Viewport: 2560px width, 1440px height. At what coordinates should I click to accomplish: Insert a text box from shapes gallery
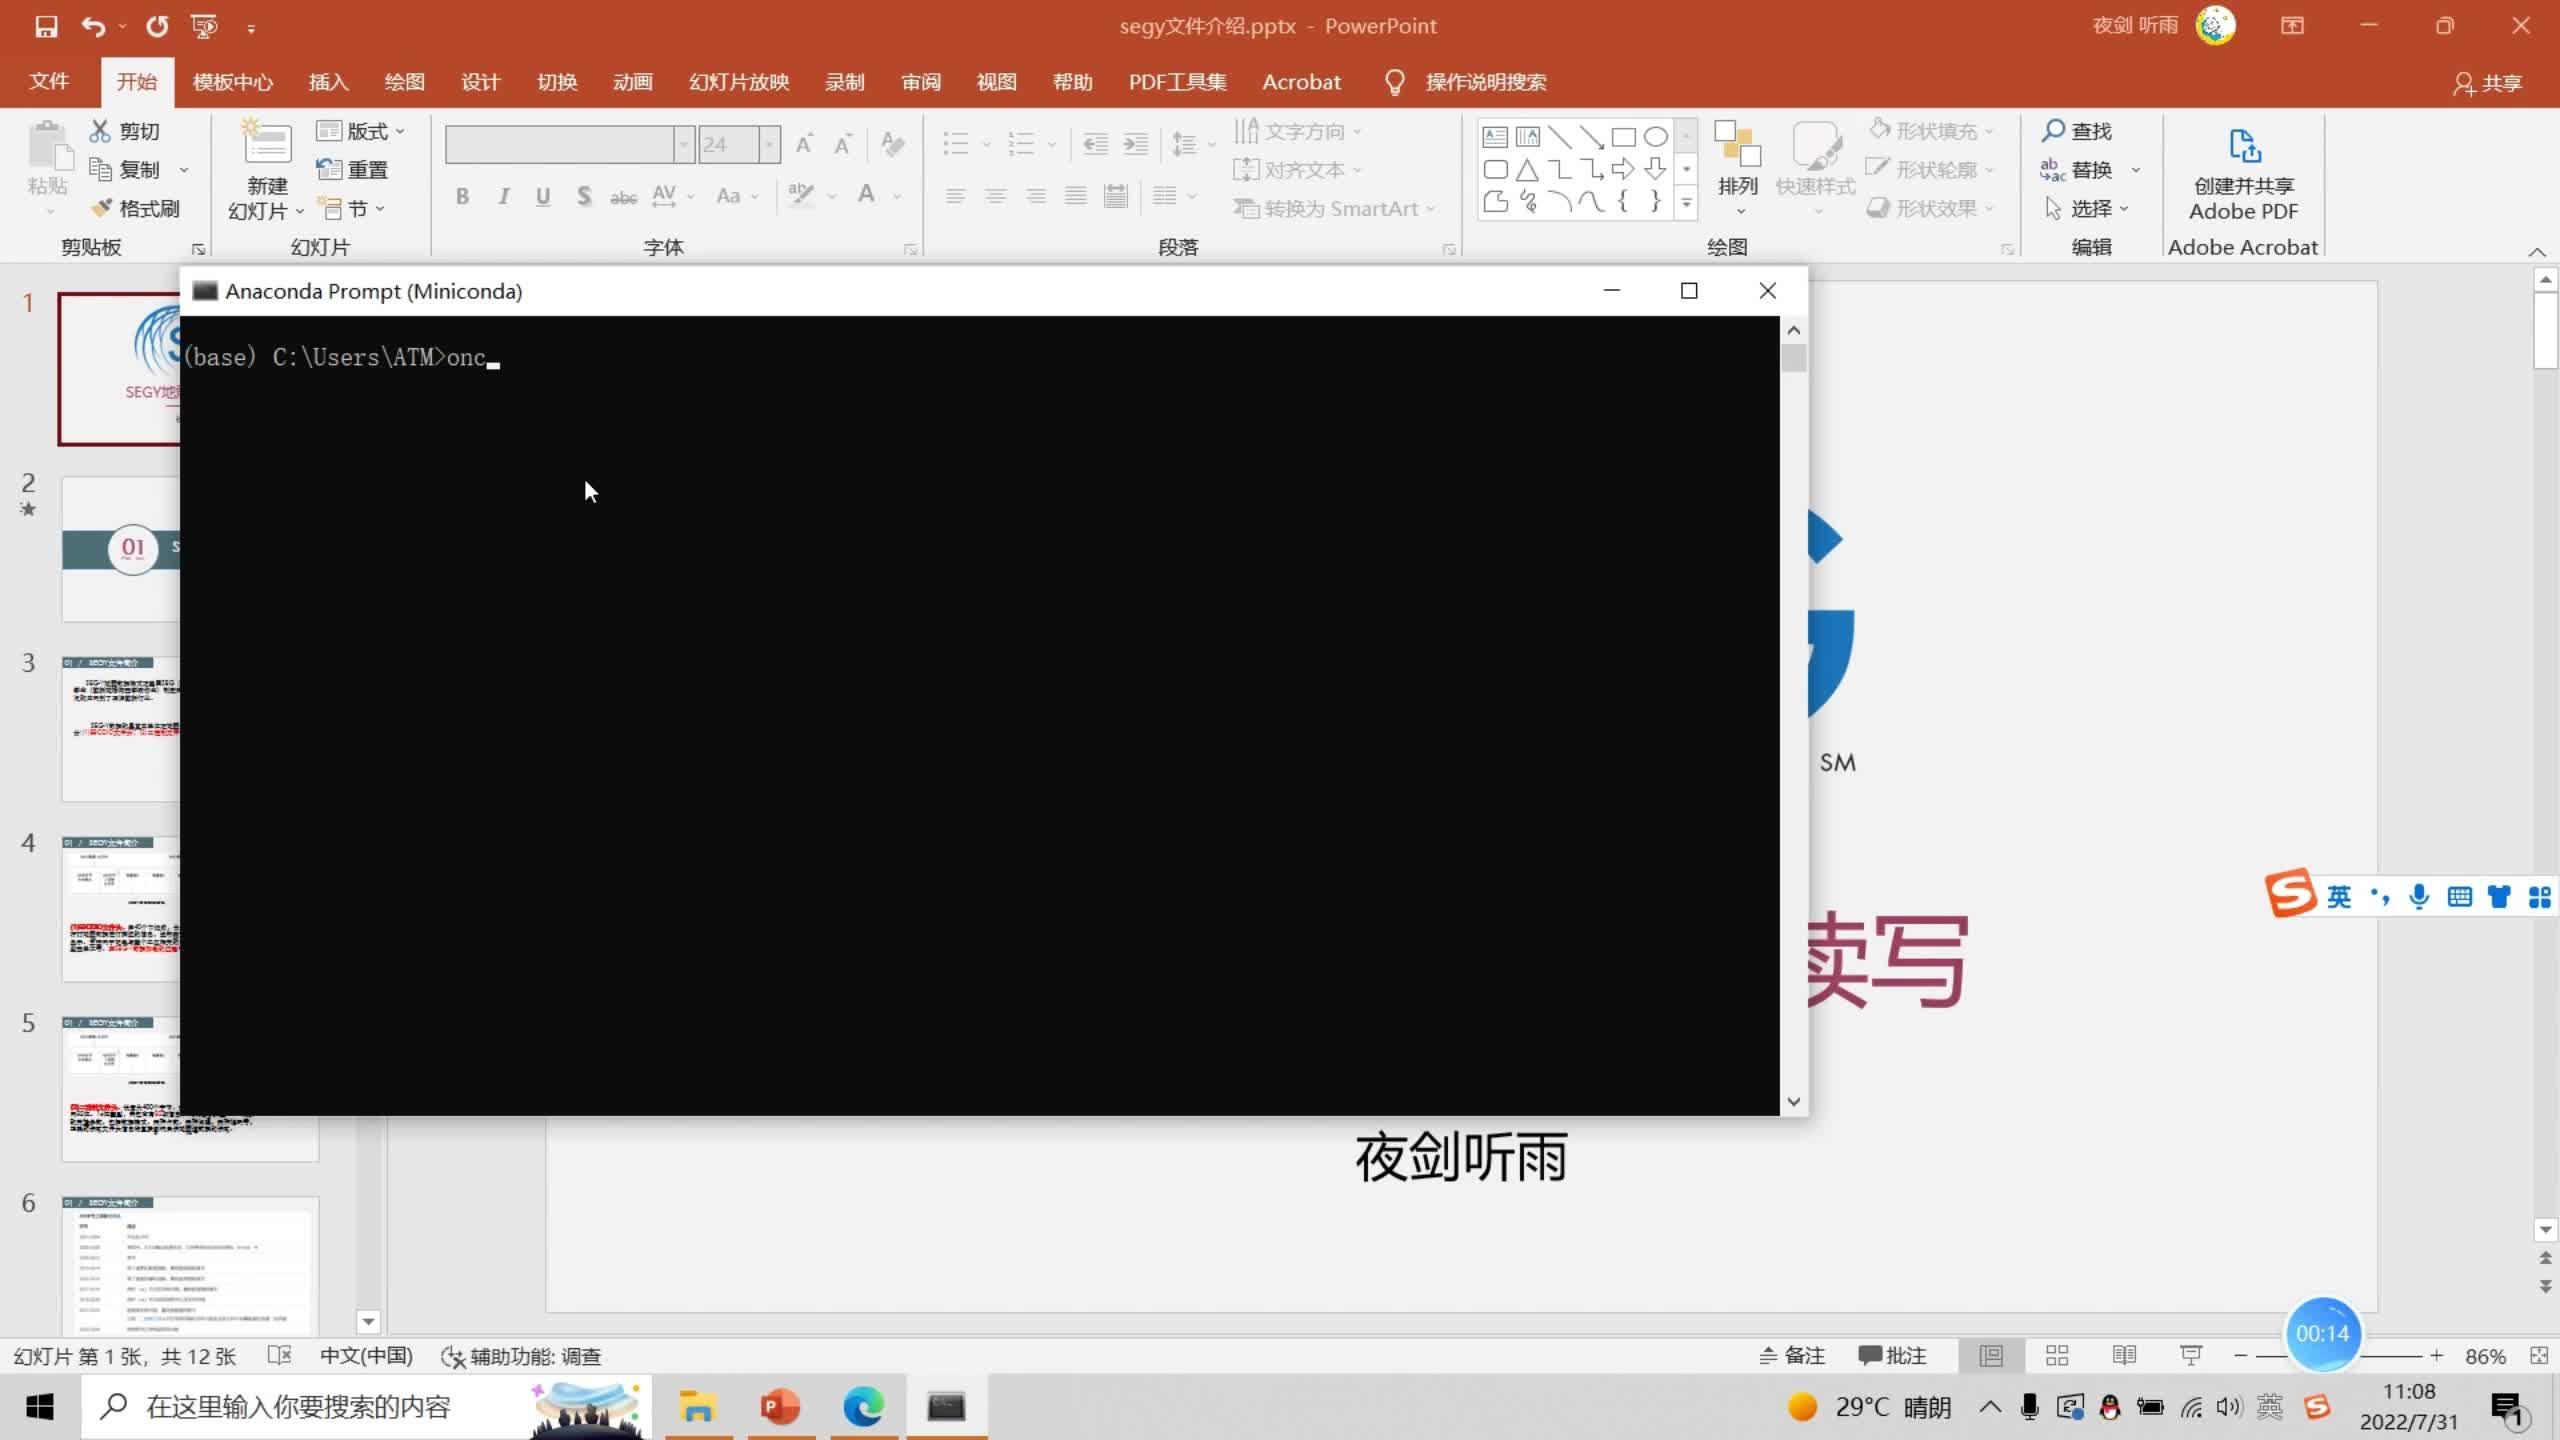click(1496, 137)
